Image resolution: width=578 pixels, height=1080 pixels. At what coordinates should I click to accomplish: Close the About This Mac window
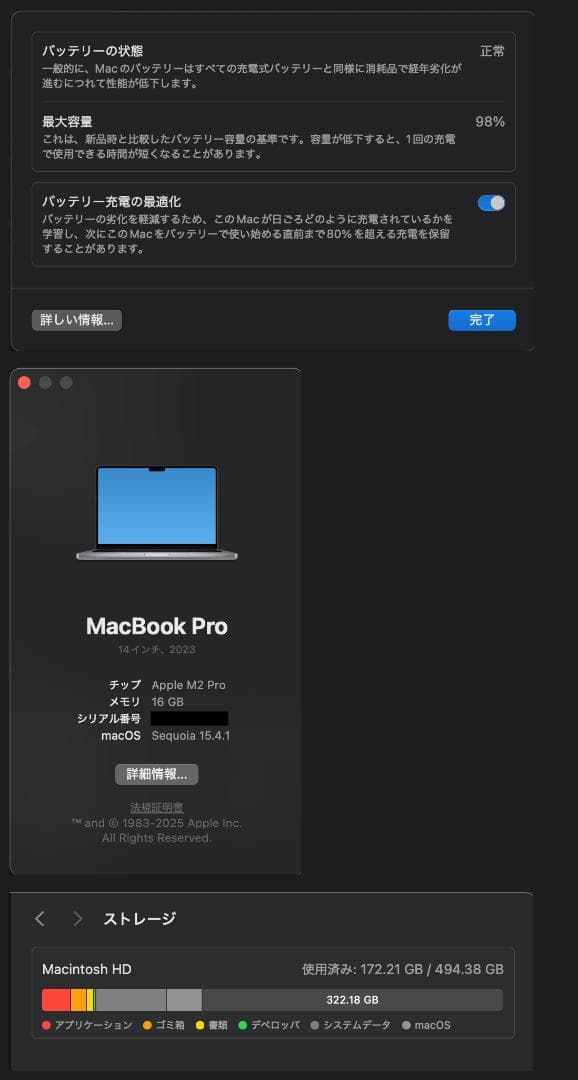pyautogui.click(x=24, y=383)
